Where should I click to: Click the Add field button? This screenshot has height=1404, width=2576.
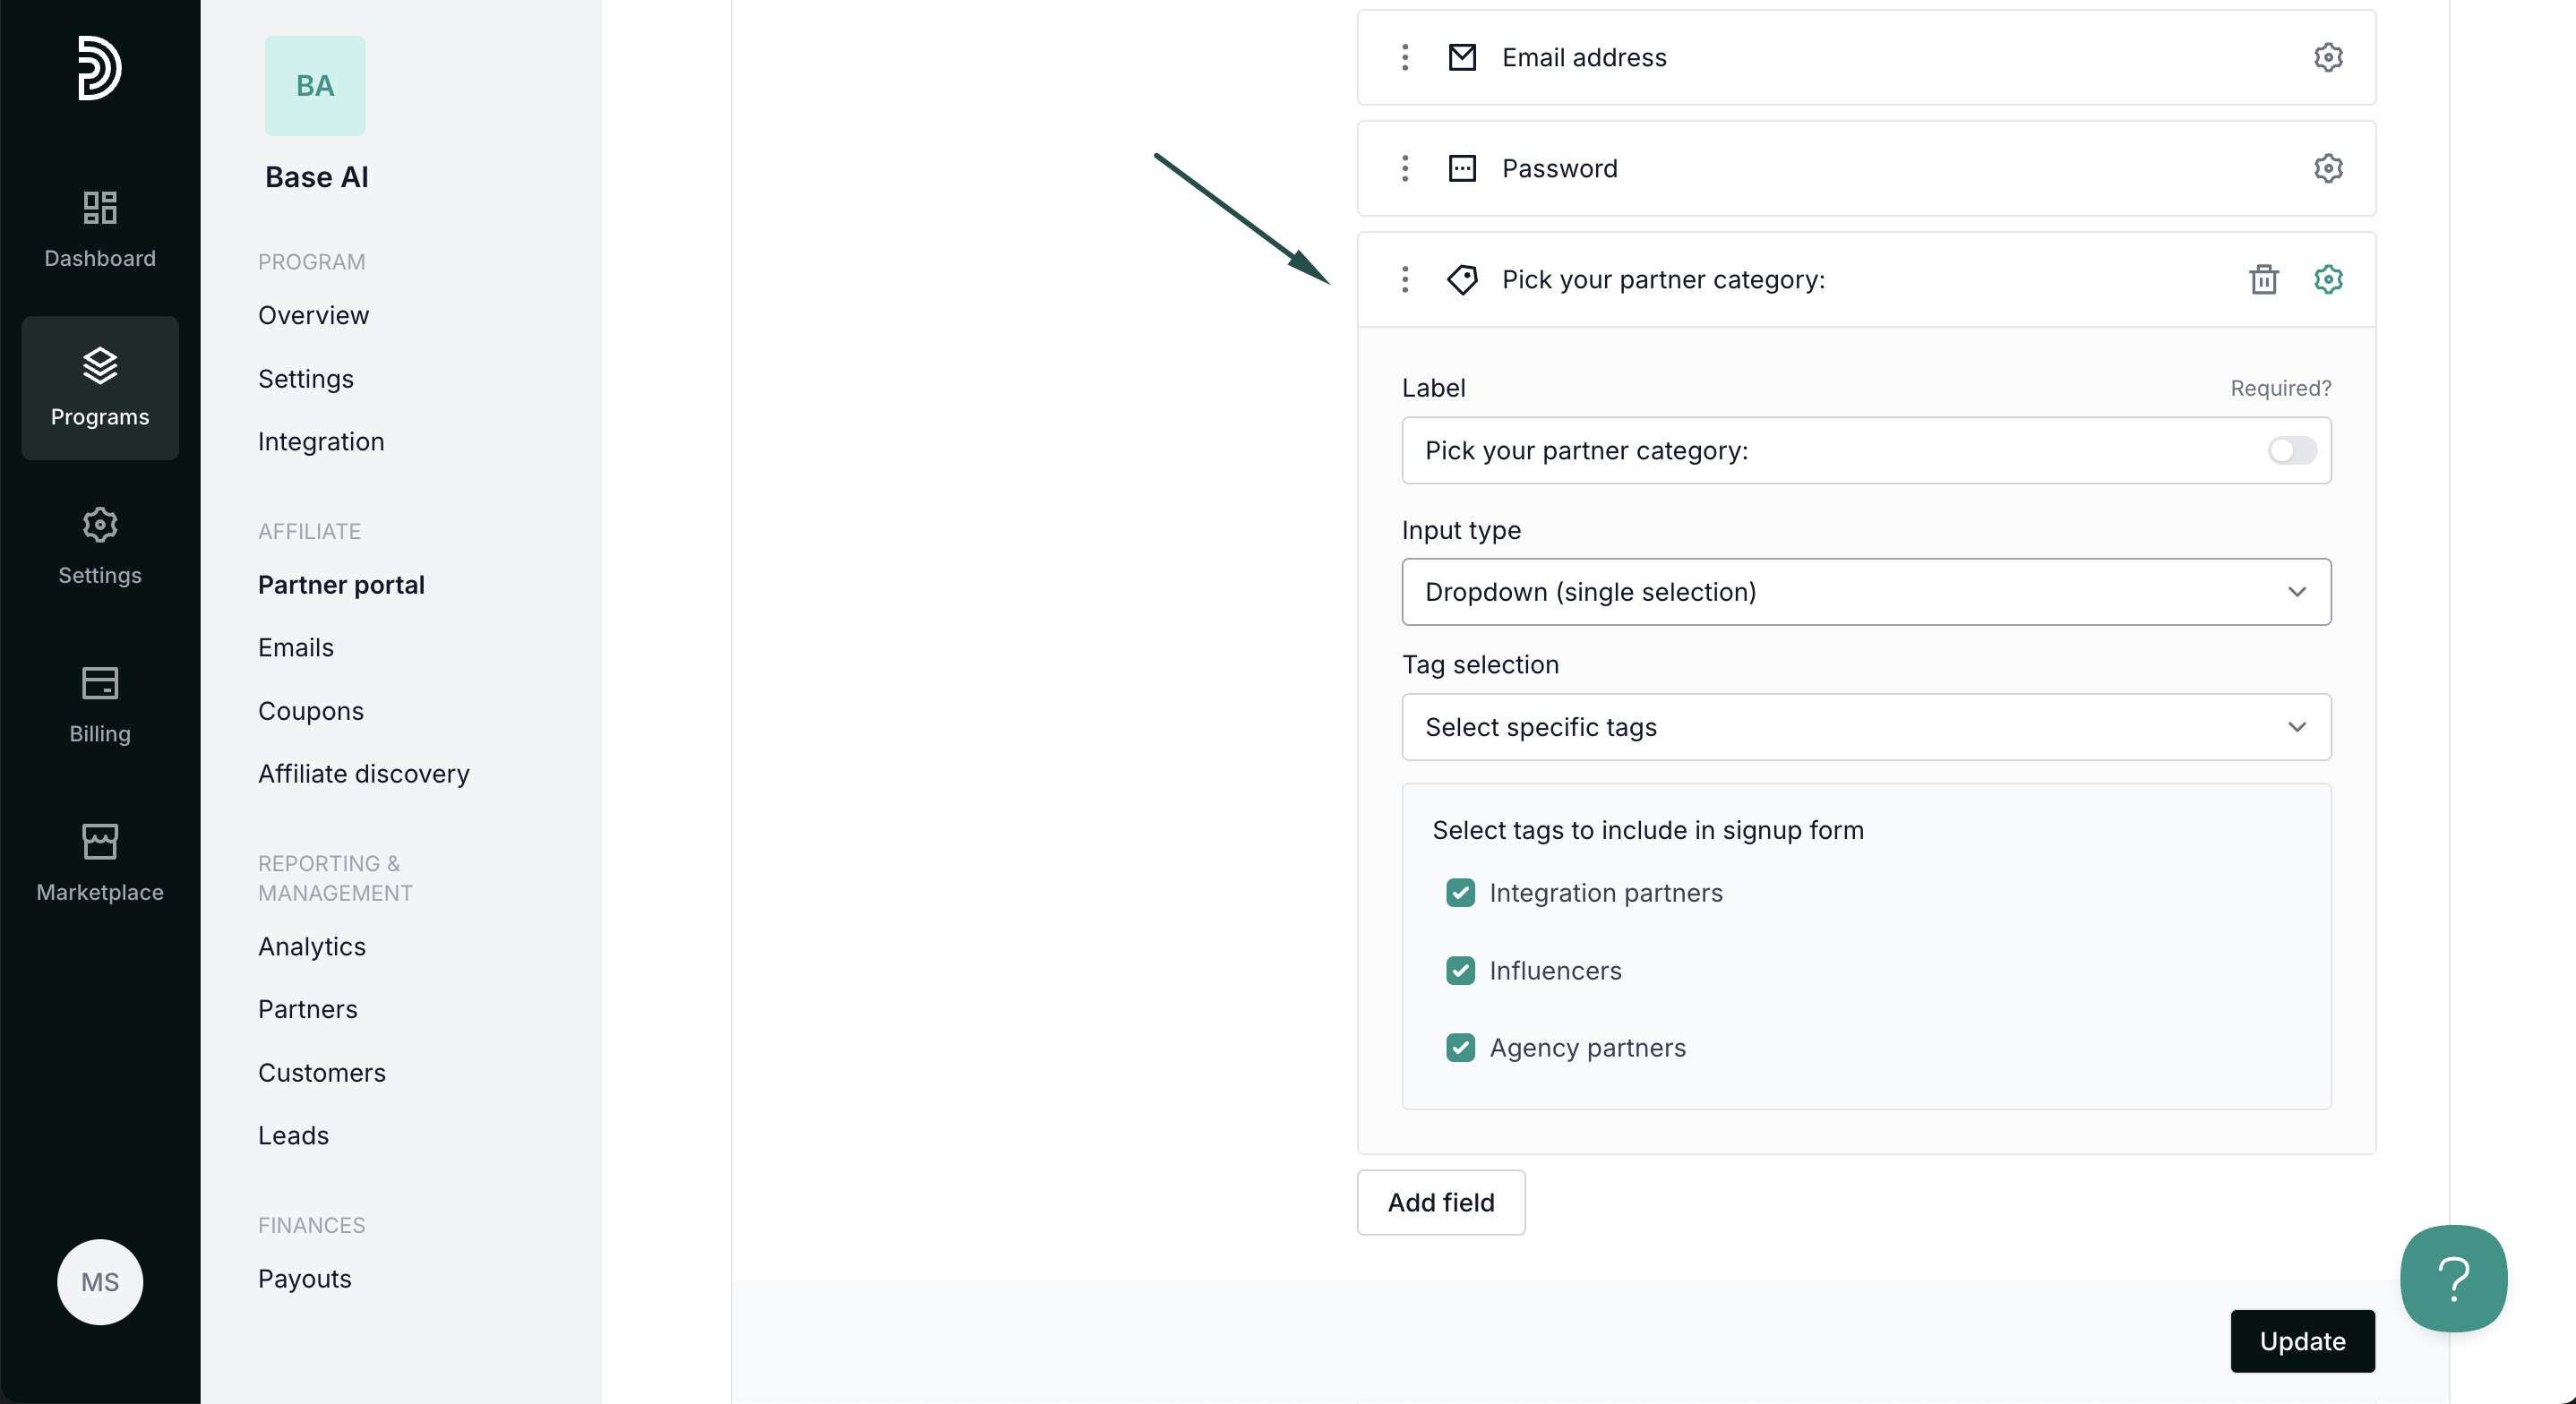(x=1440, y=1202)
